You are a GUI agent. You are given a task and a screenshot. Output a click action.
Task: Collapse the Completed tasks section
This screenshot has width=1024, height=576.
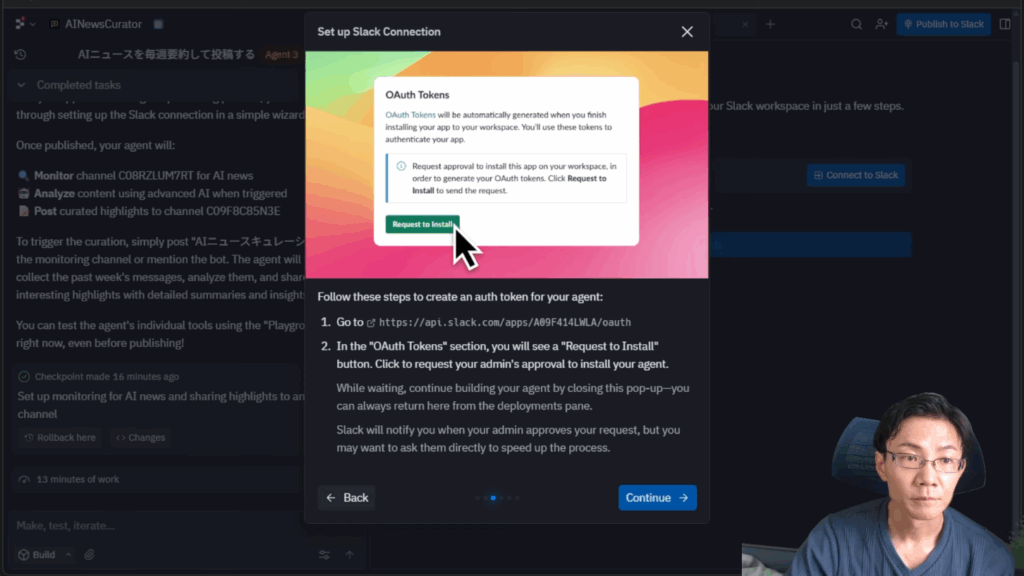[21, 85]
